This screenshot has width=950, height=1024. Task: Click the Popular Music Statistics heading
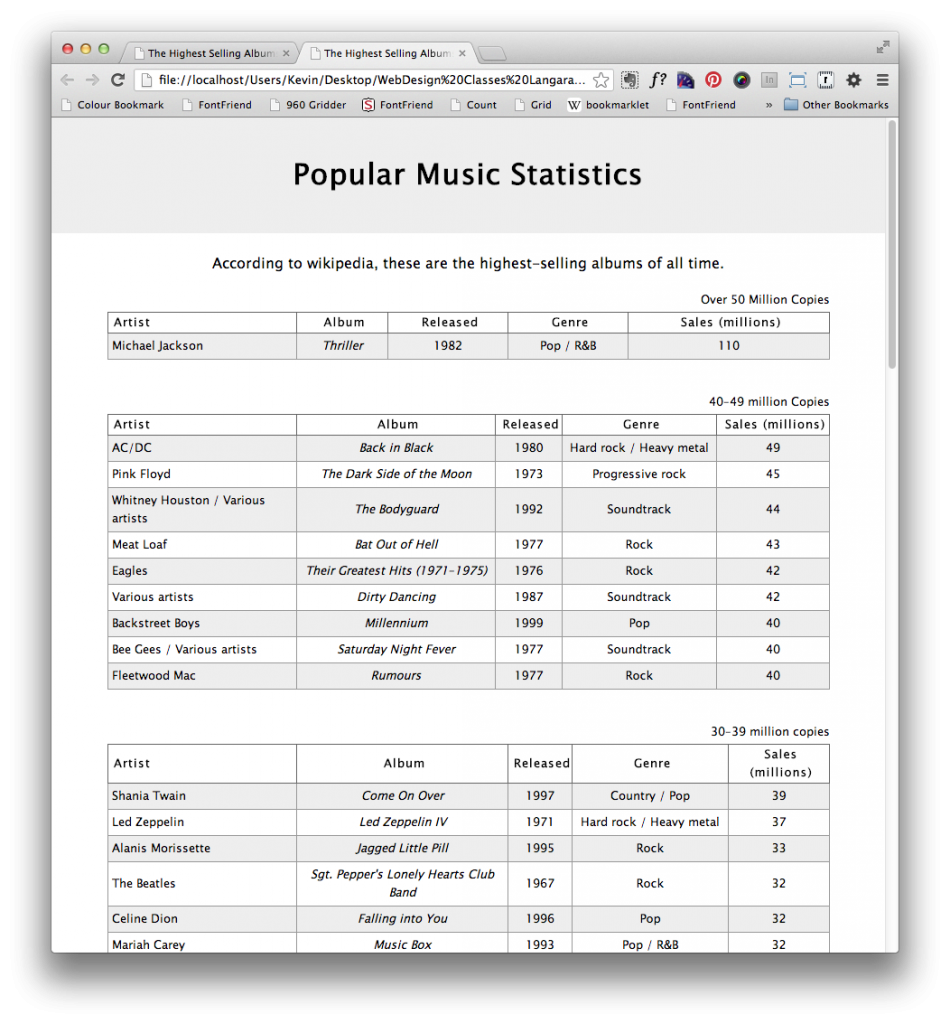tap(467, 174)
